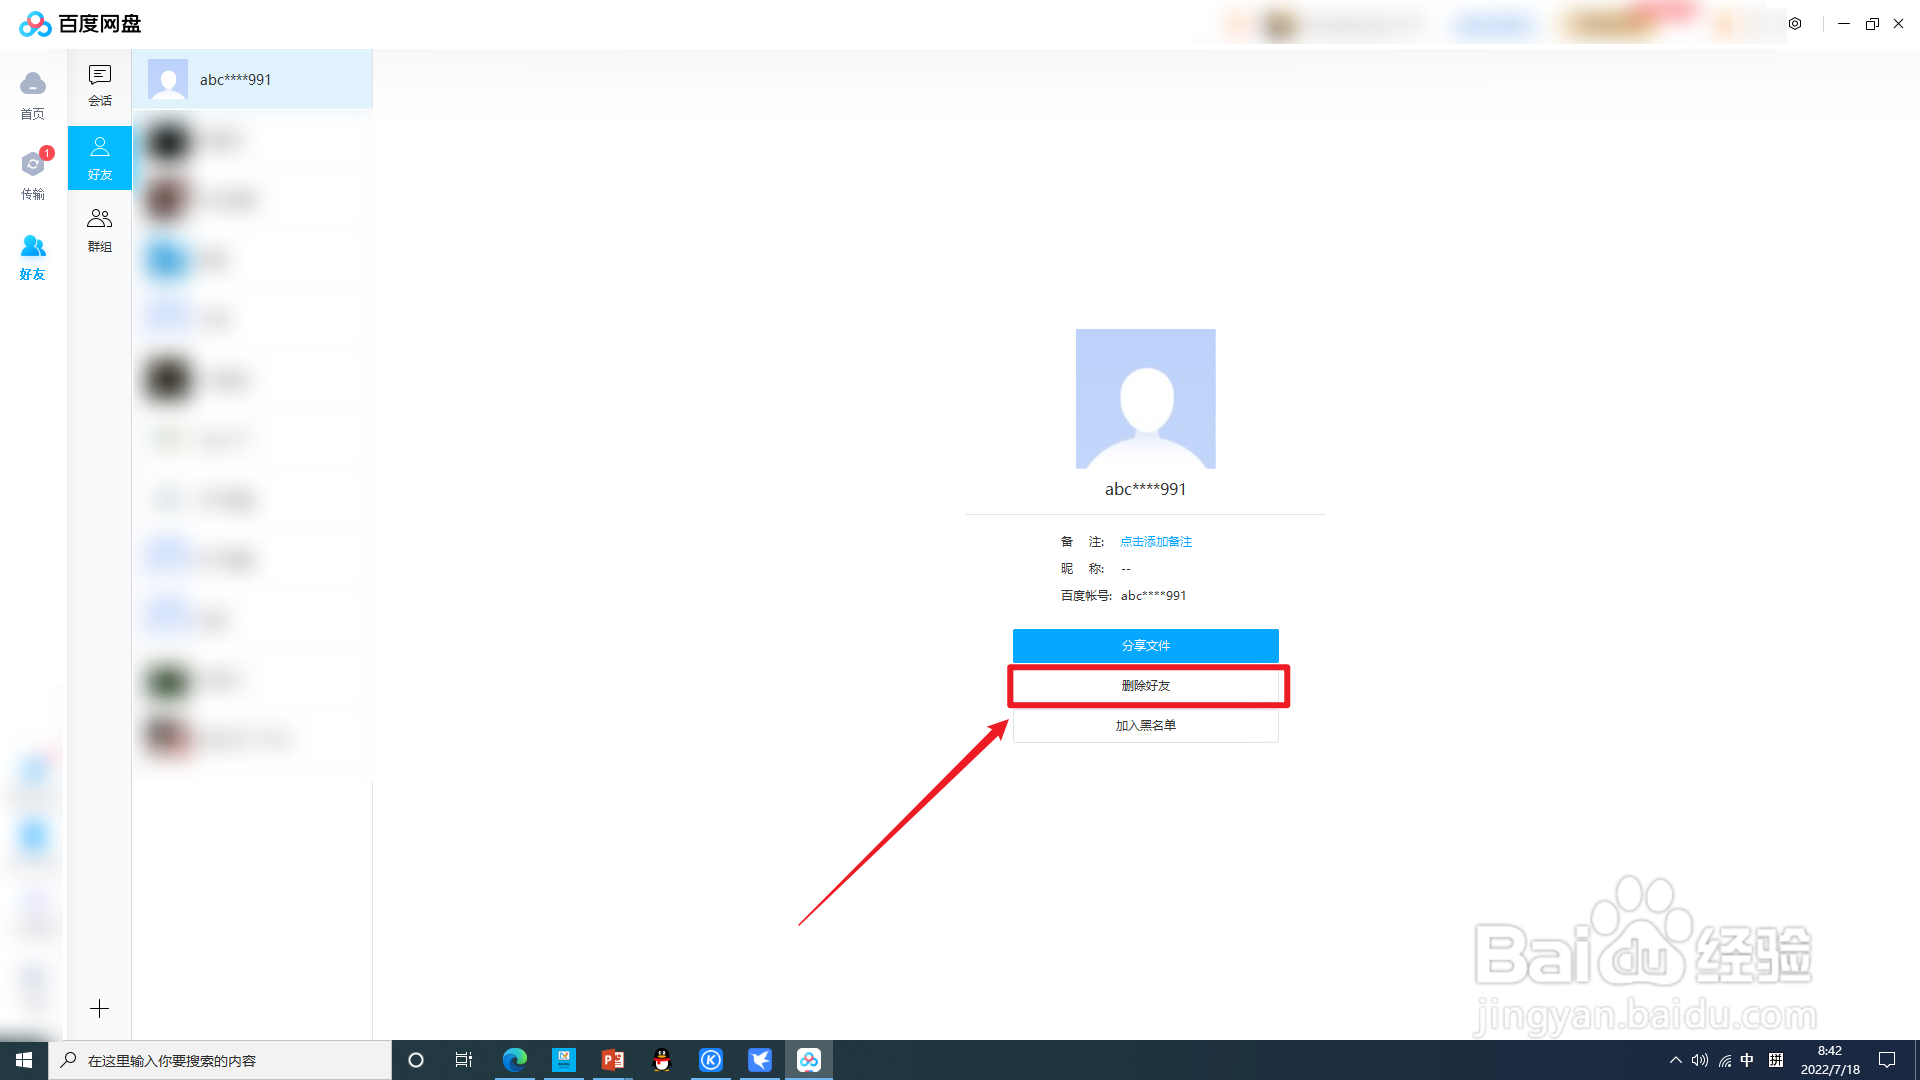Select the 好友 icon in left navigation

pos(33,255)
